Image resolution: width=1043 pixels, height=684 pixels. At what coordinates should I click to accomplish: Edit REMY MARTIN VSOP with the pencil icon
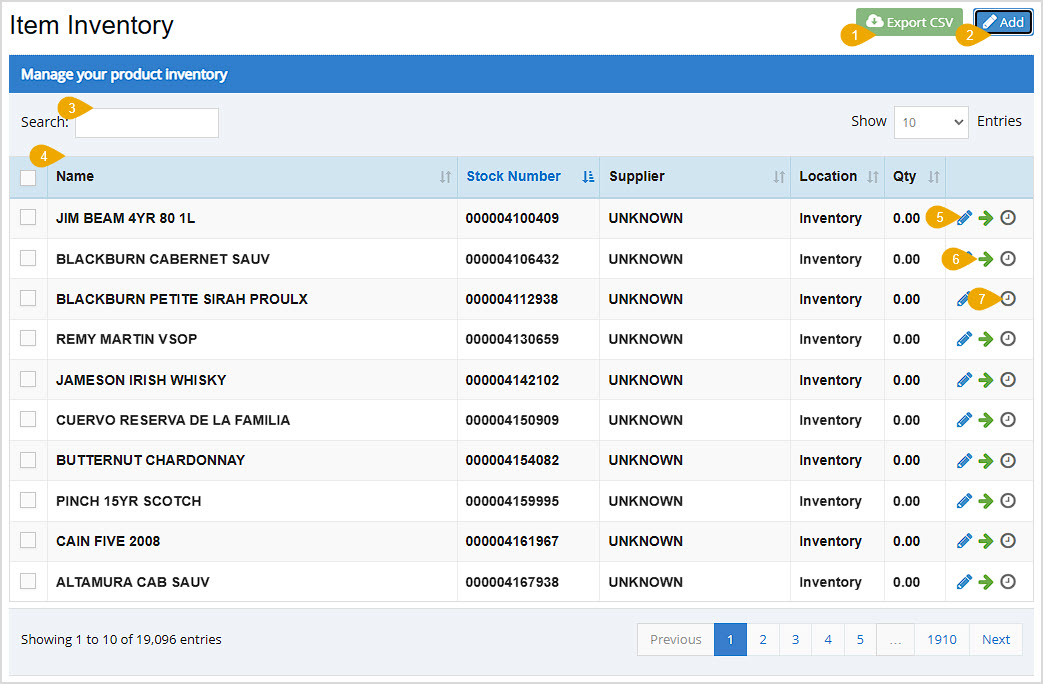[963, 339]
